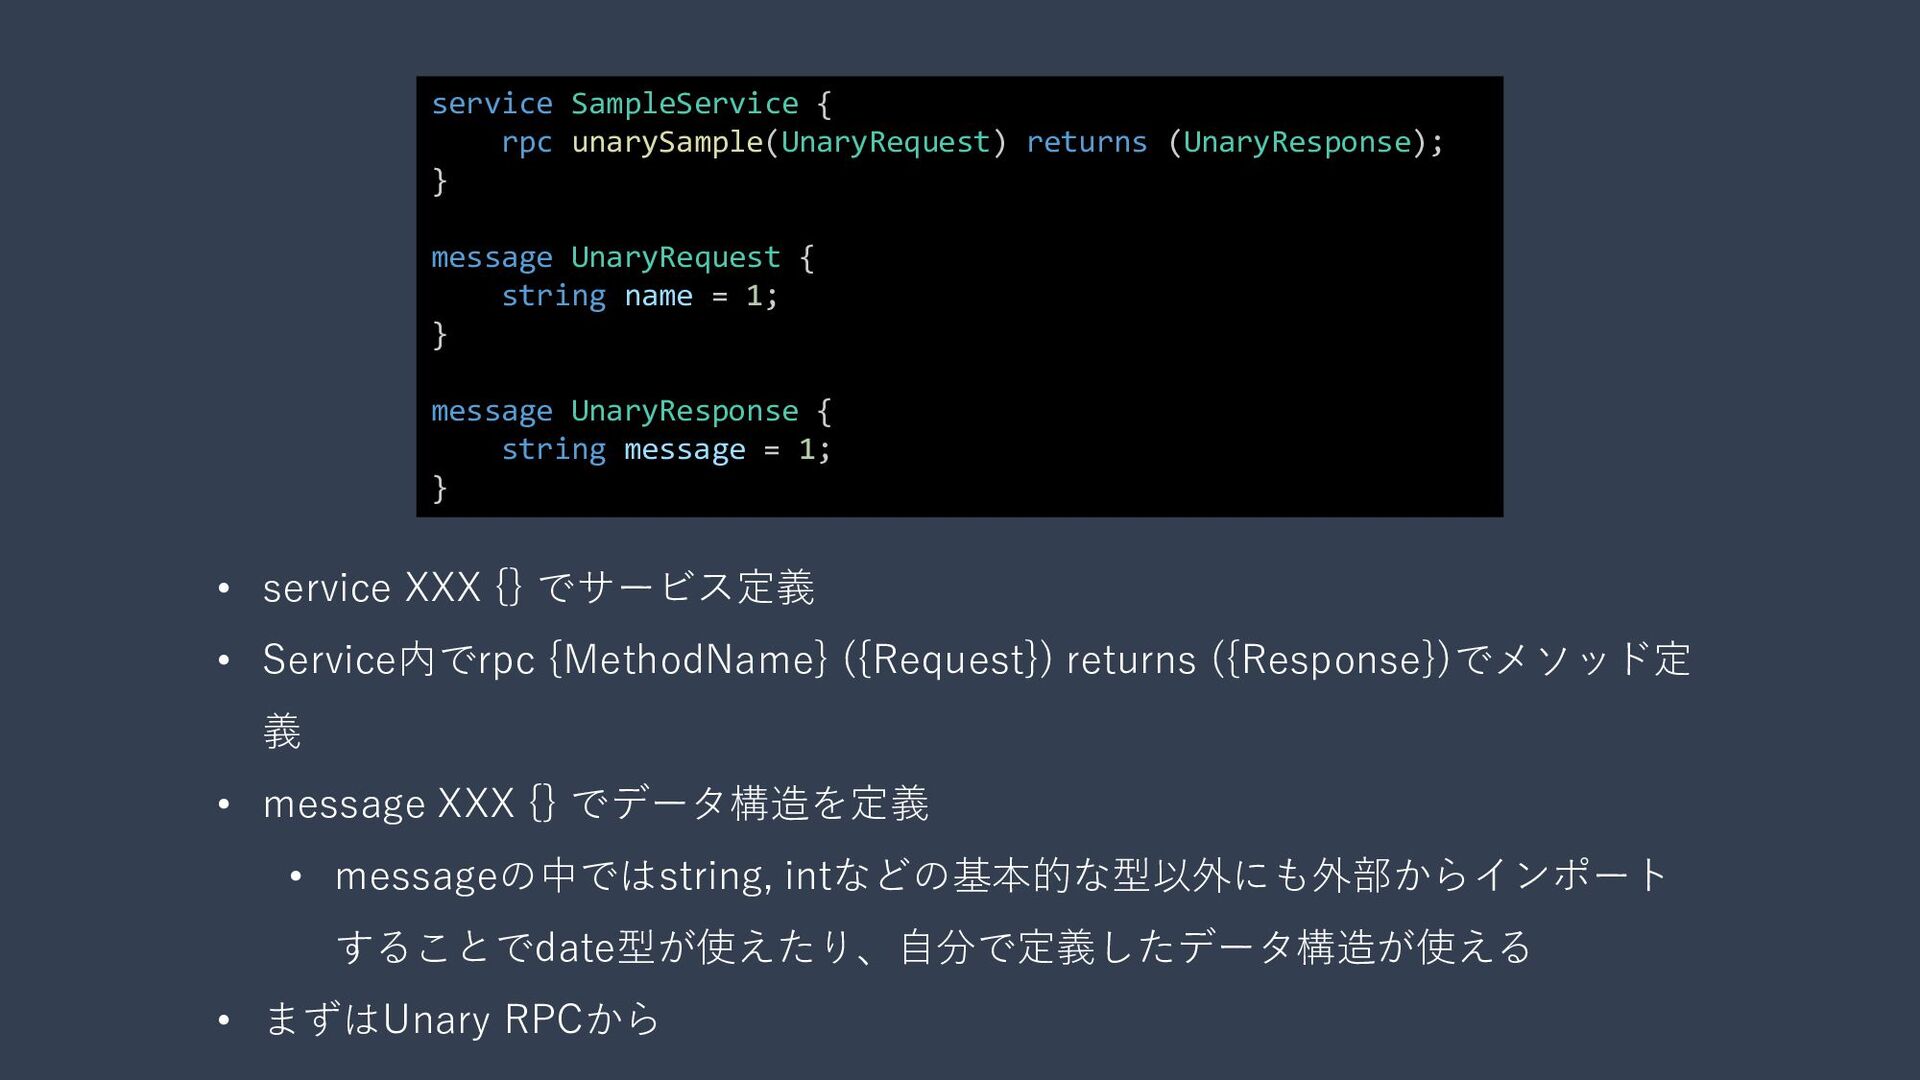Click bullet 'message XXX {} でデータ構造を定義'
The image size is (1920, 1080).
(x=596, y=803)
